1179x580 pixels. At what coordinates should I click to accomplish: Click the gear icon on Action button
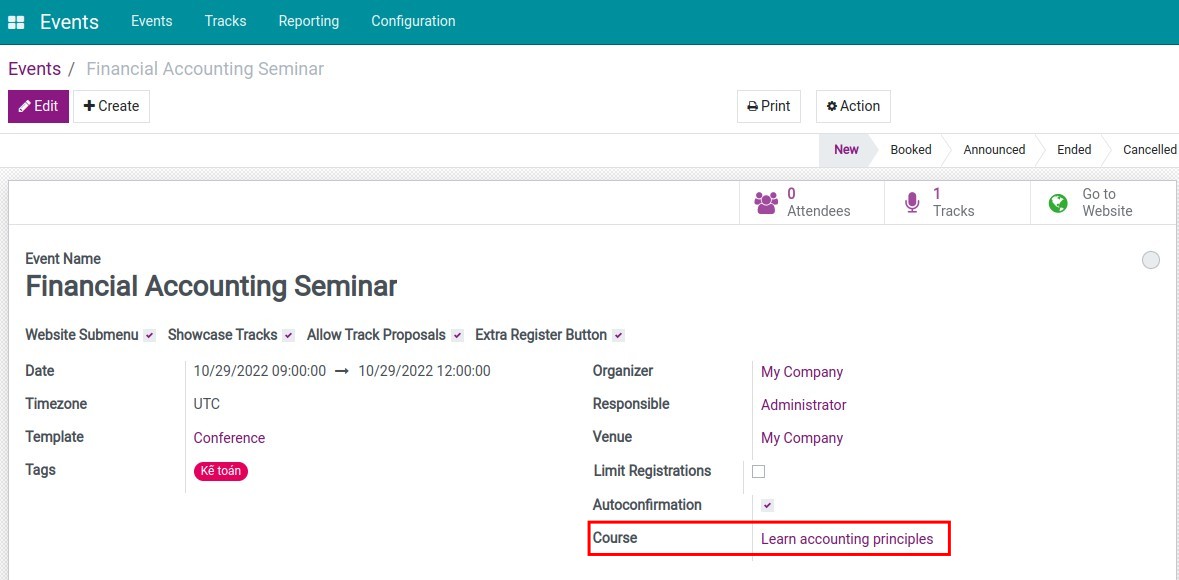tap(831, 106)
